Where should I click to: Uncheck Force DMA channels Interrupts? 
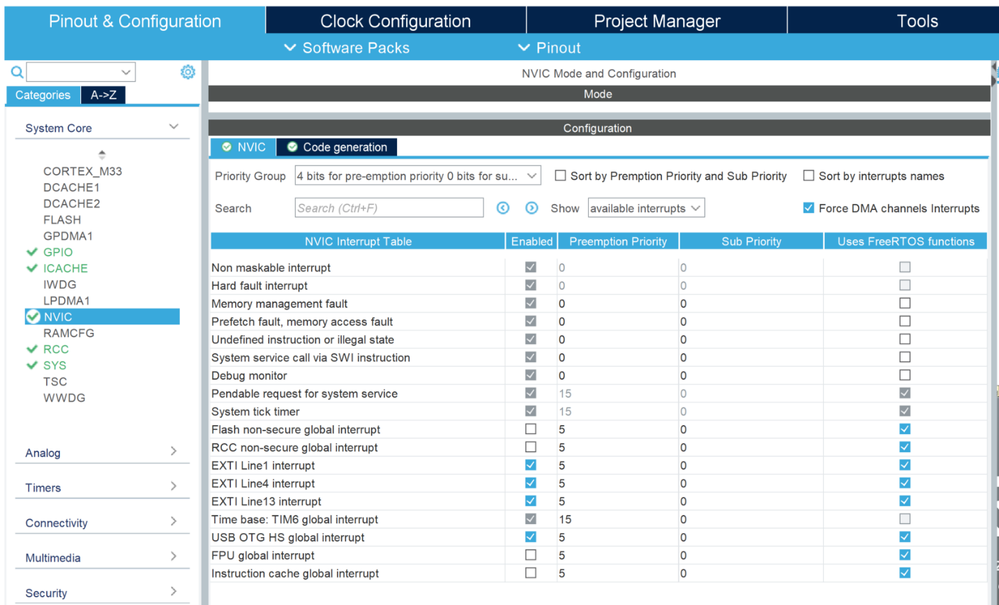click(x=809, y=208)
